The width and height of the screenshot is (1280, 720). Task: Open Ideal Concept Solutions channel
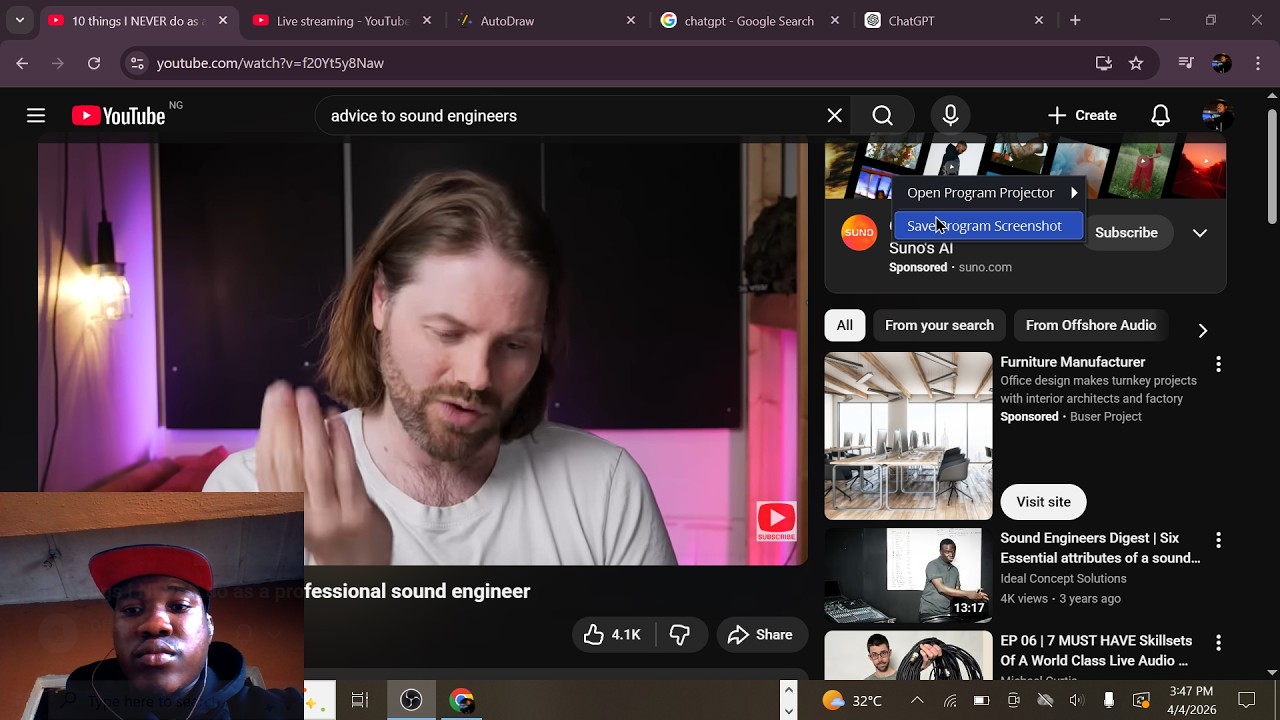click(1063, 579)
